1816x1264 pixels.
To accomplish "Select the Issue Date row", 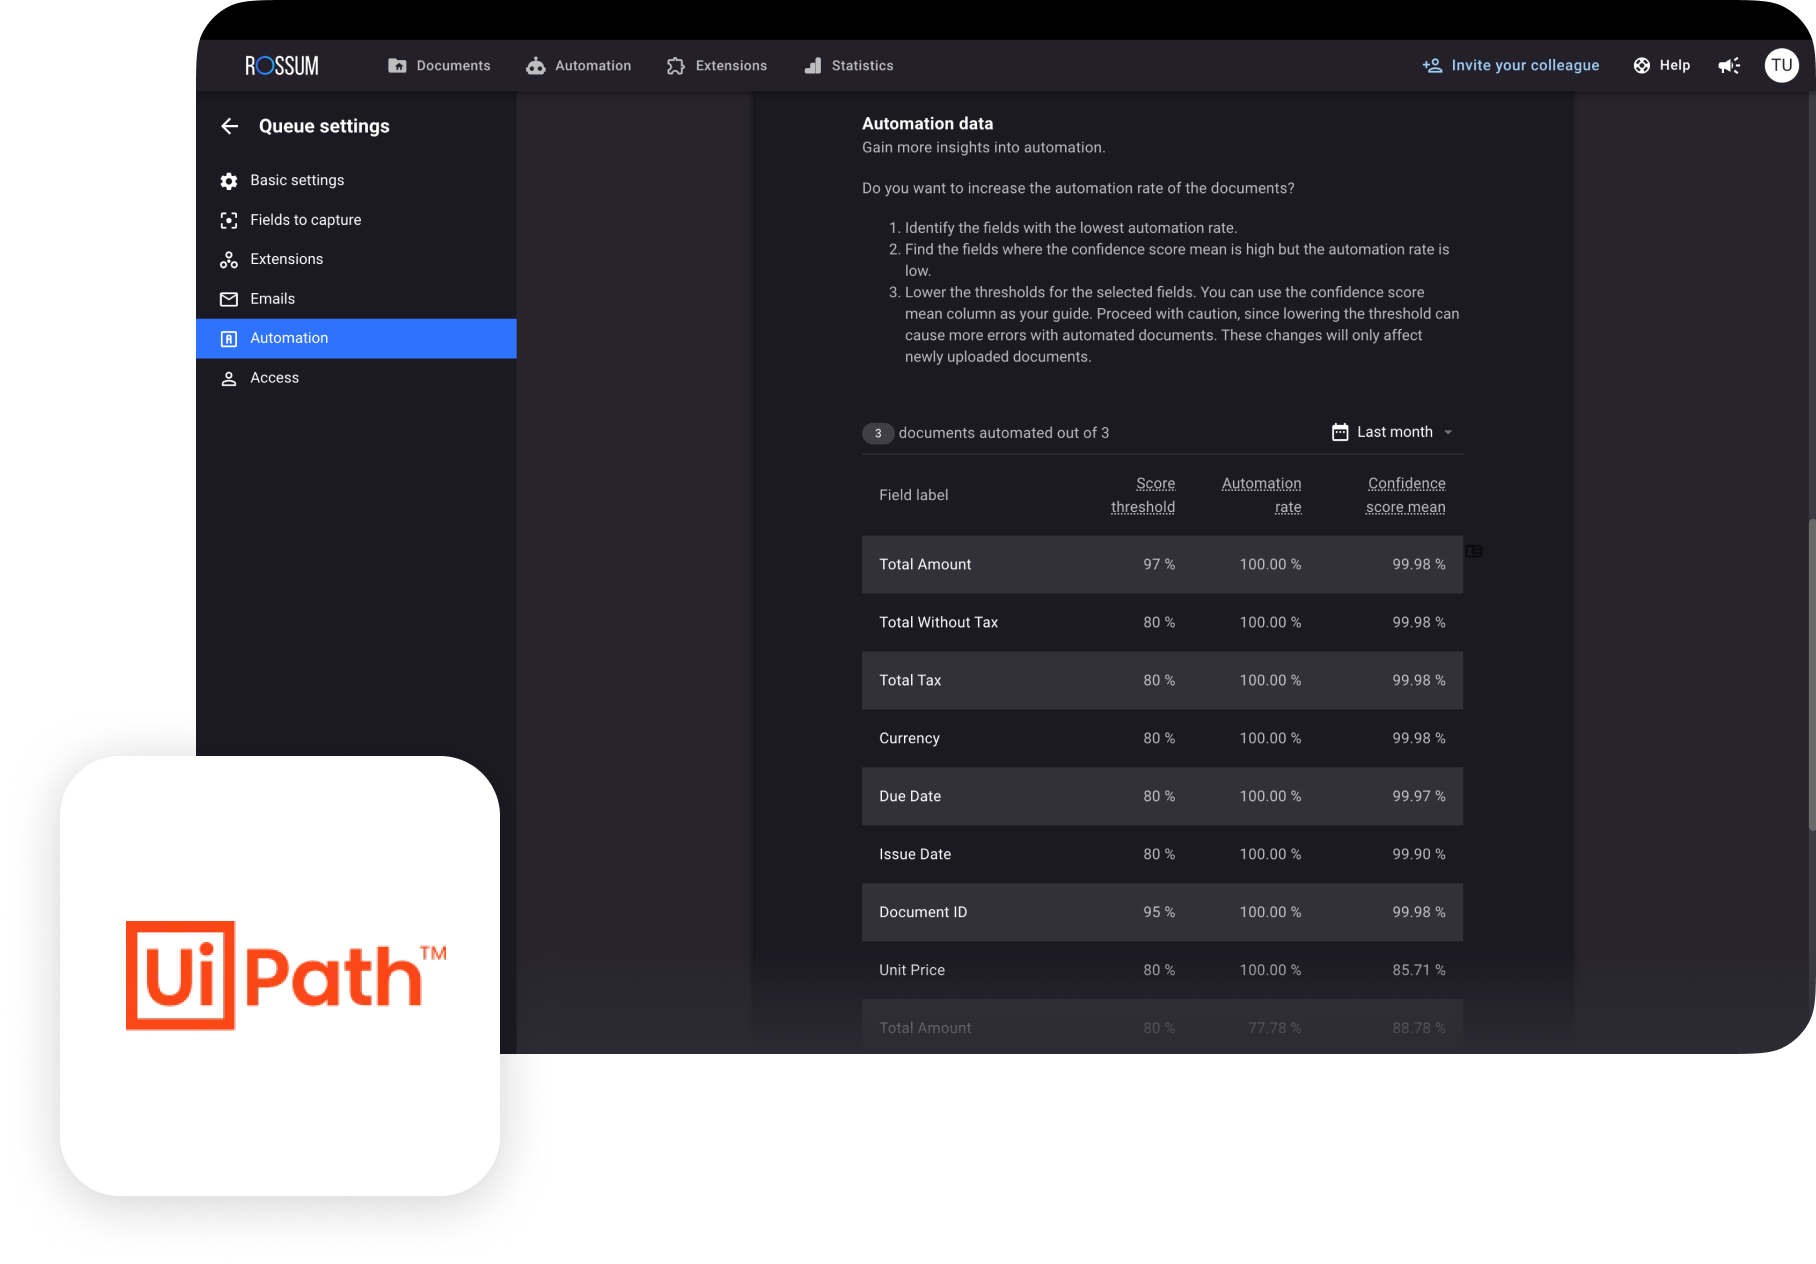I will click(x=1162, y=855).
